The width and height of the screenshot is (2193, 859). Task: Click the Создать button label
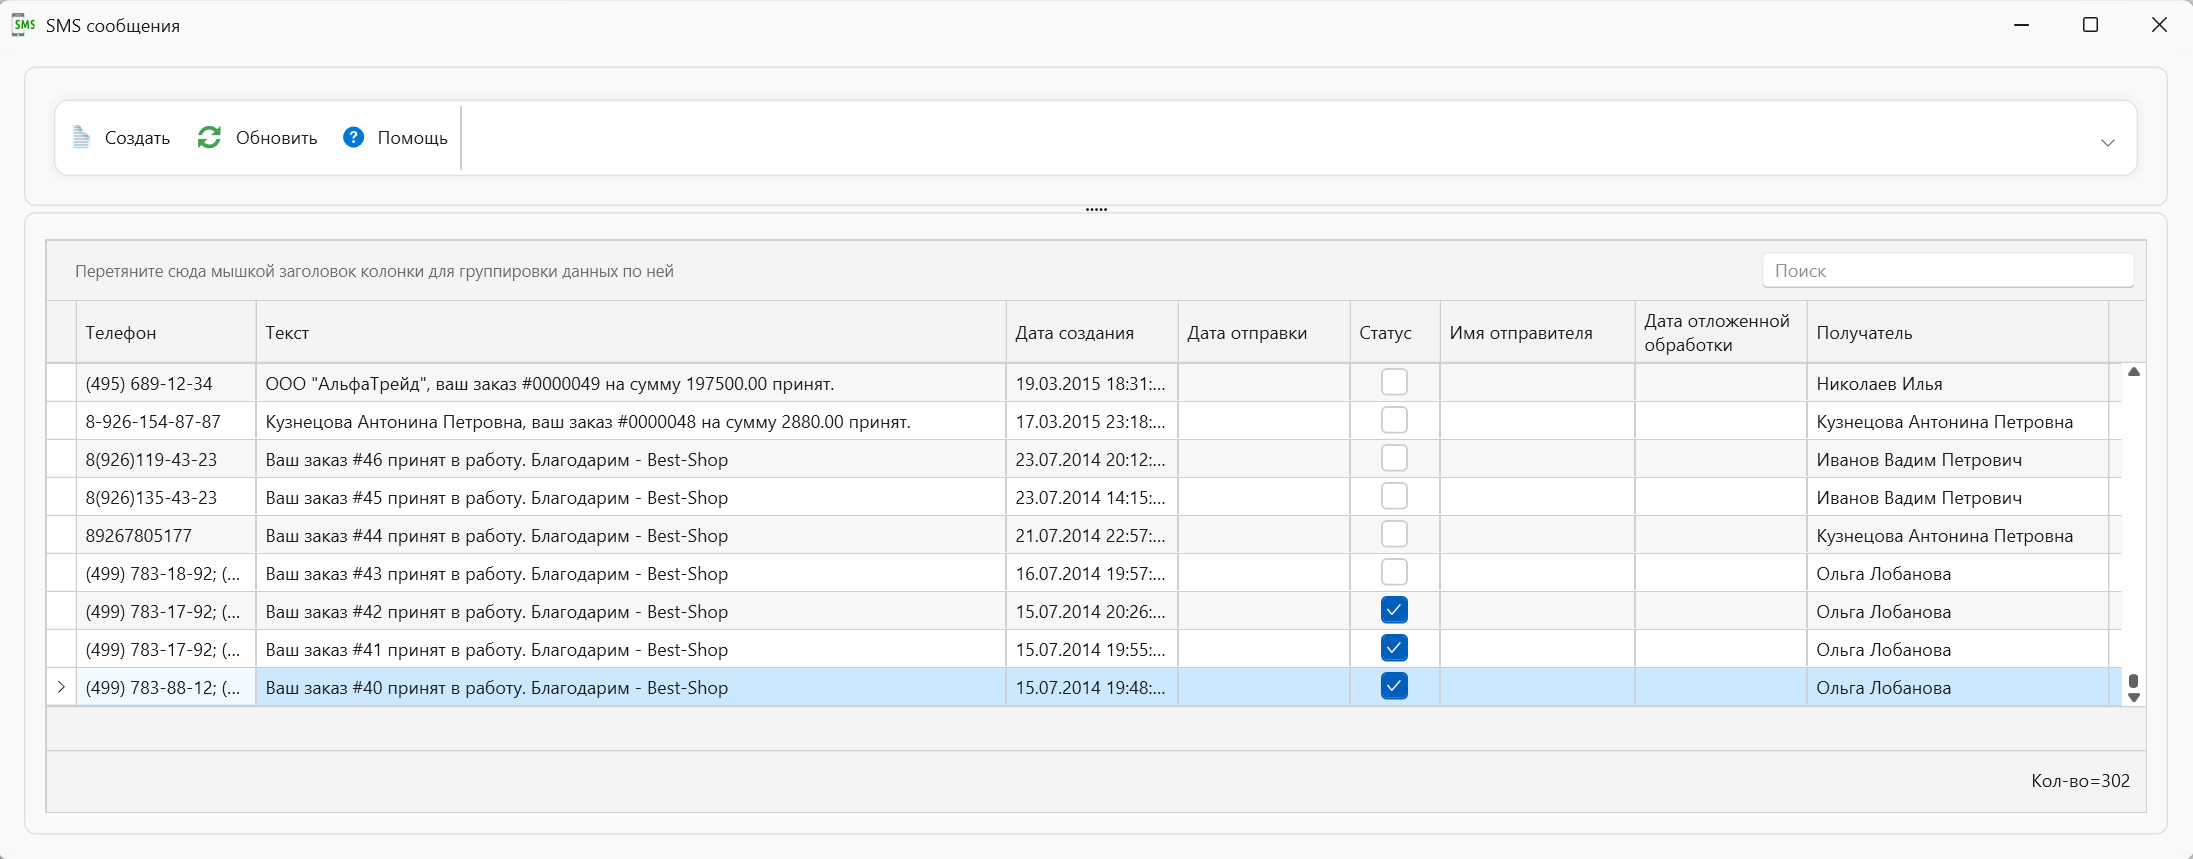(137, 138)
